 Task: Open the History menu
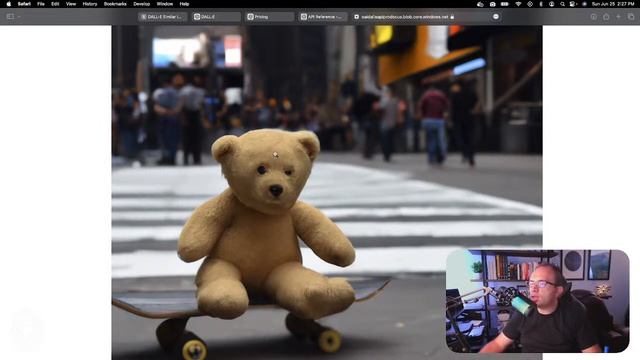pos(90,4)
